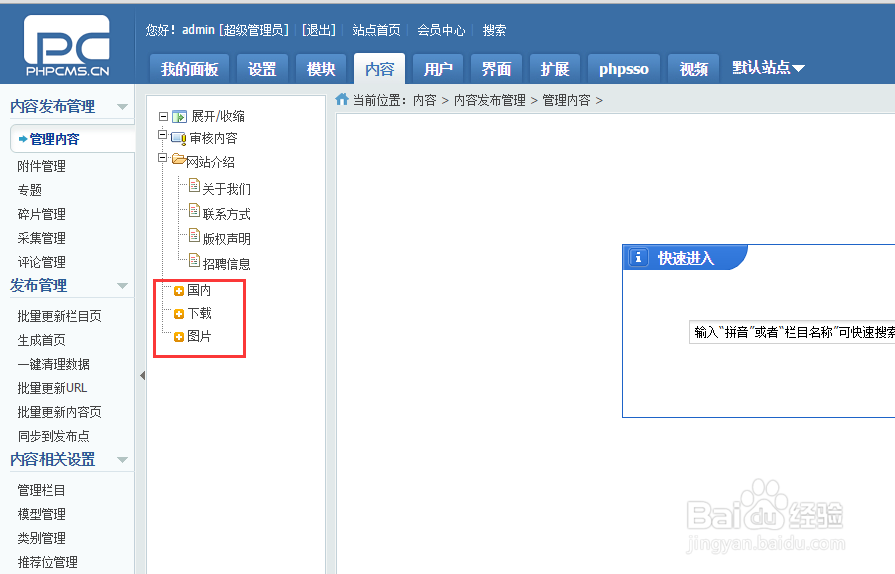Select the 联系方式 tree item
This screenshot has width=895, height=574.
[x=227, y=214]
